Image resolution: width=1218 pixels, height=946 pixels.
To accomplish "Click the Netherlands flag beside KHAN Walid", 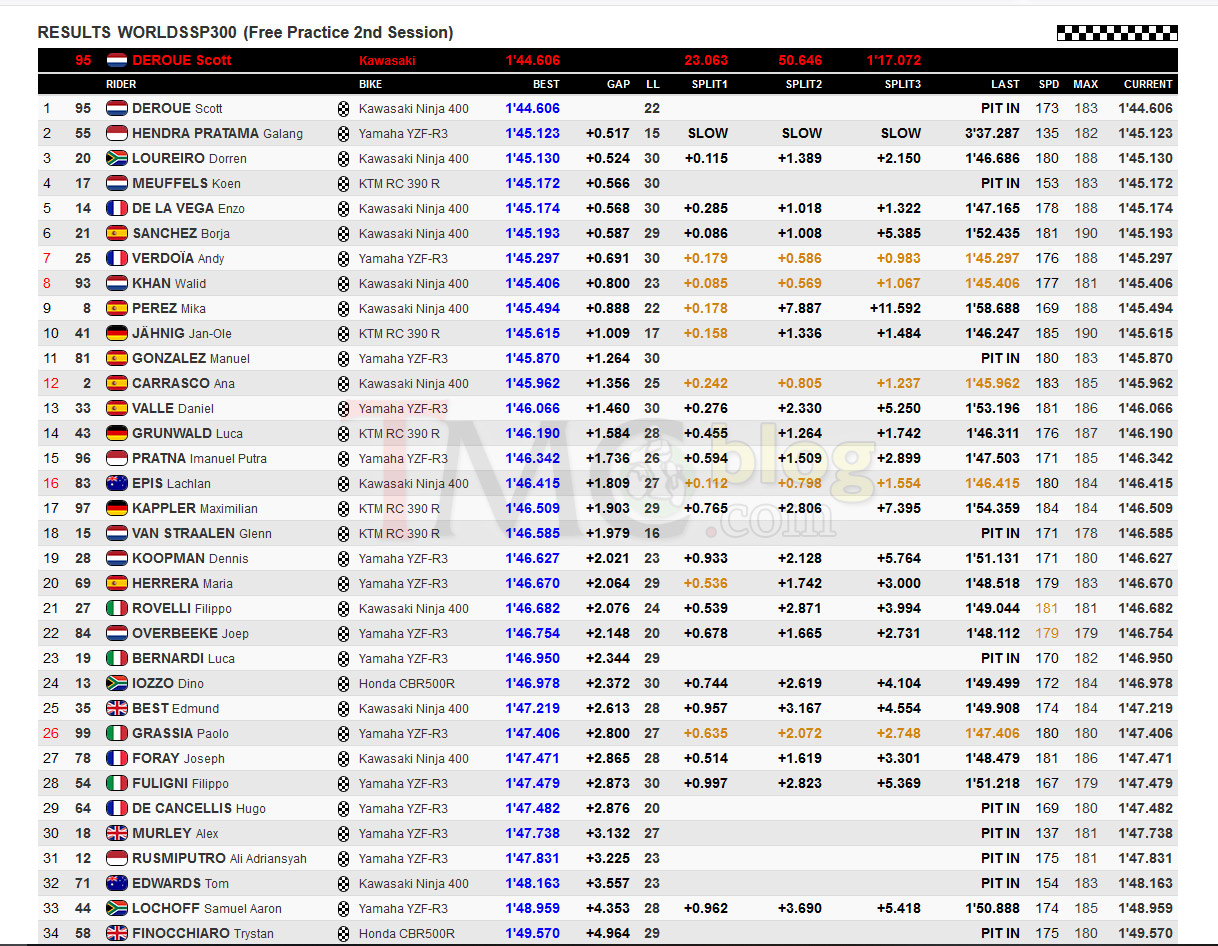I will [116, 283].
